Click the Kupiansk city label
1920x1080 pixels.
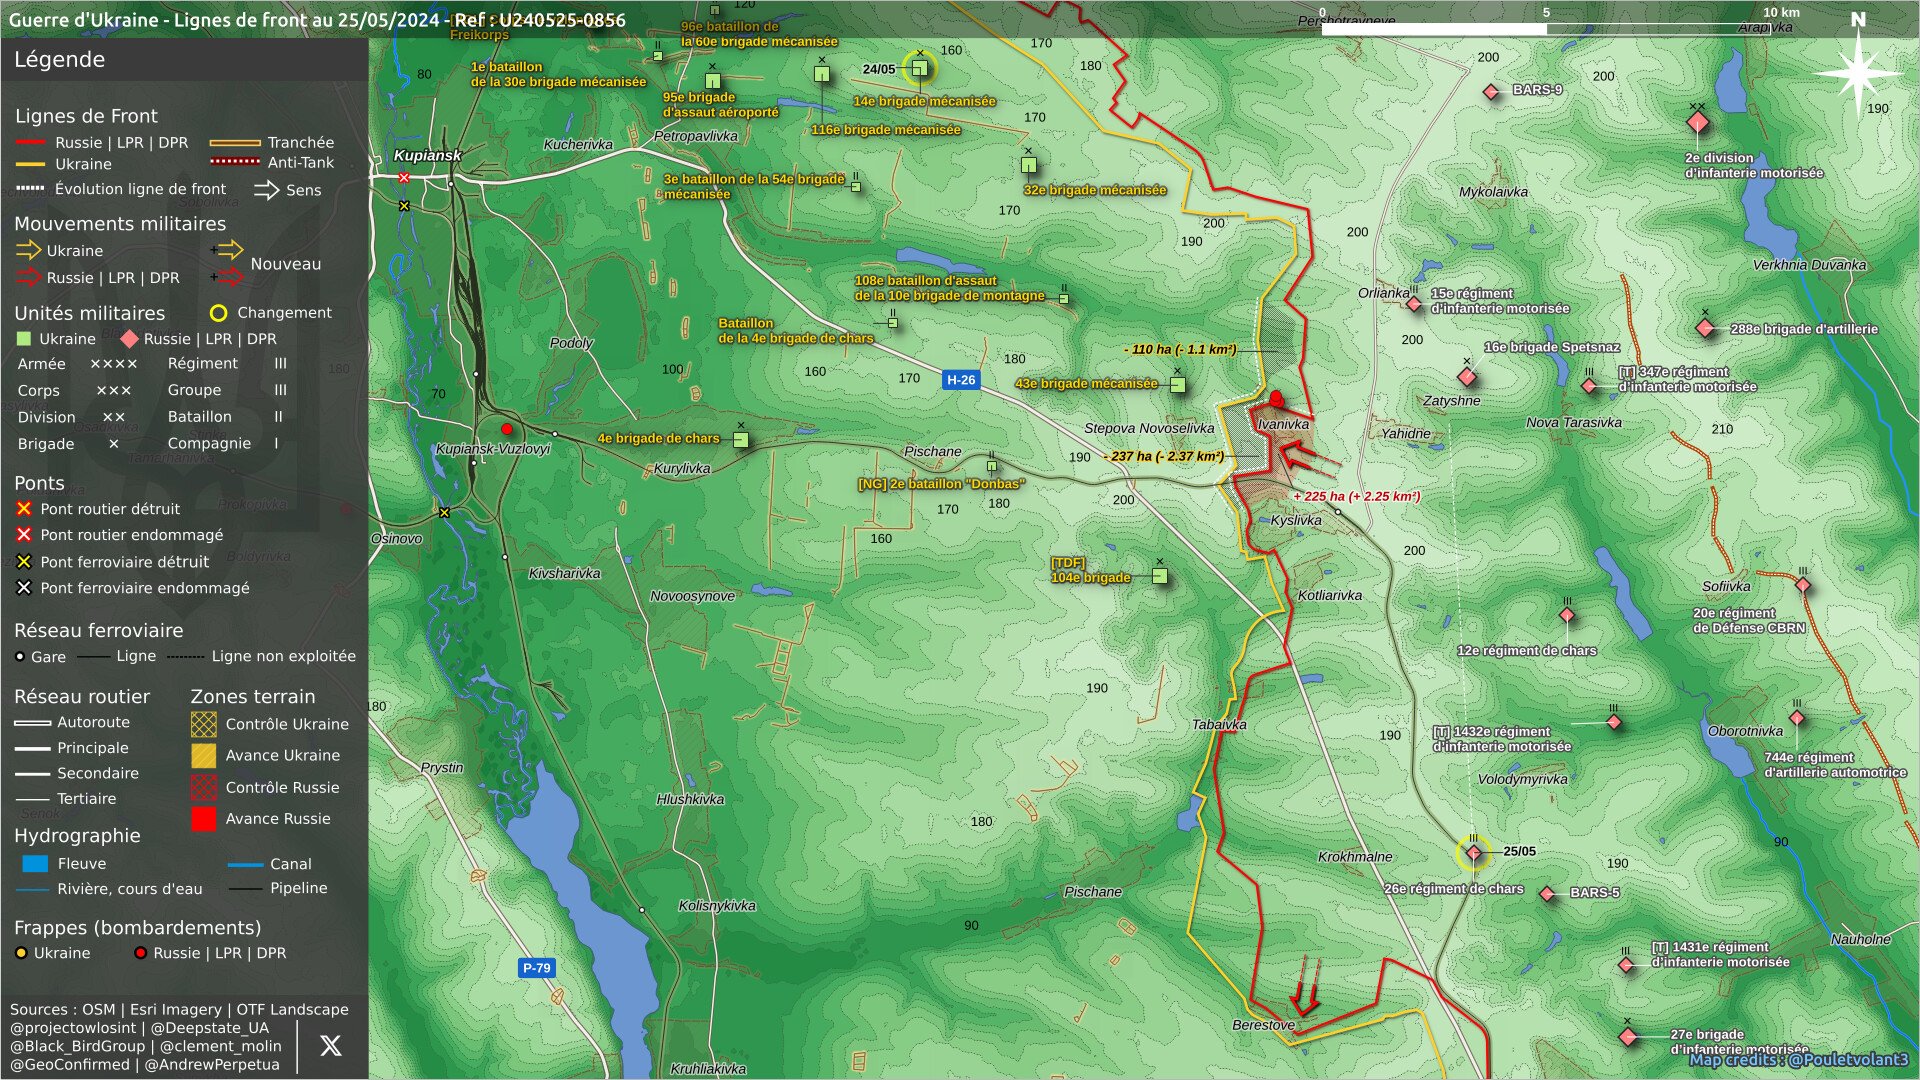[x=428, y=155]
